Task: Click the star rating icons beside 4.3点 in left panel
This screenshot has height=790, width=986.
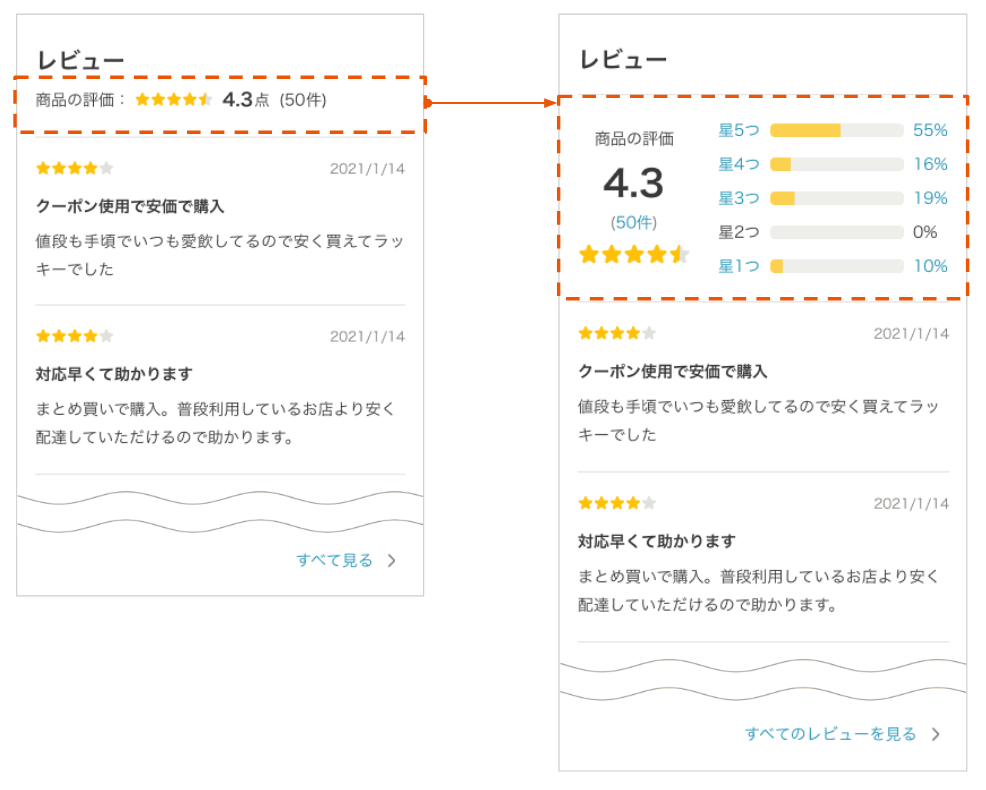Action: click(x=173, y=100)
